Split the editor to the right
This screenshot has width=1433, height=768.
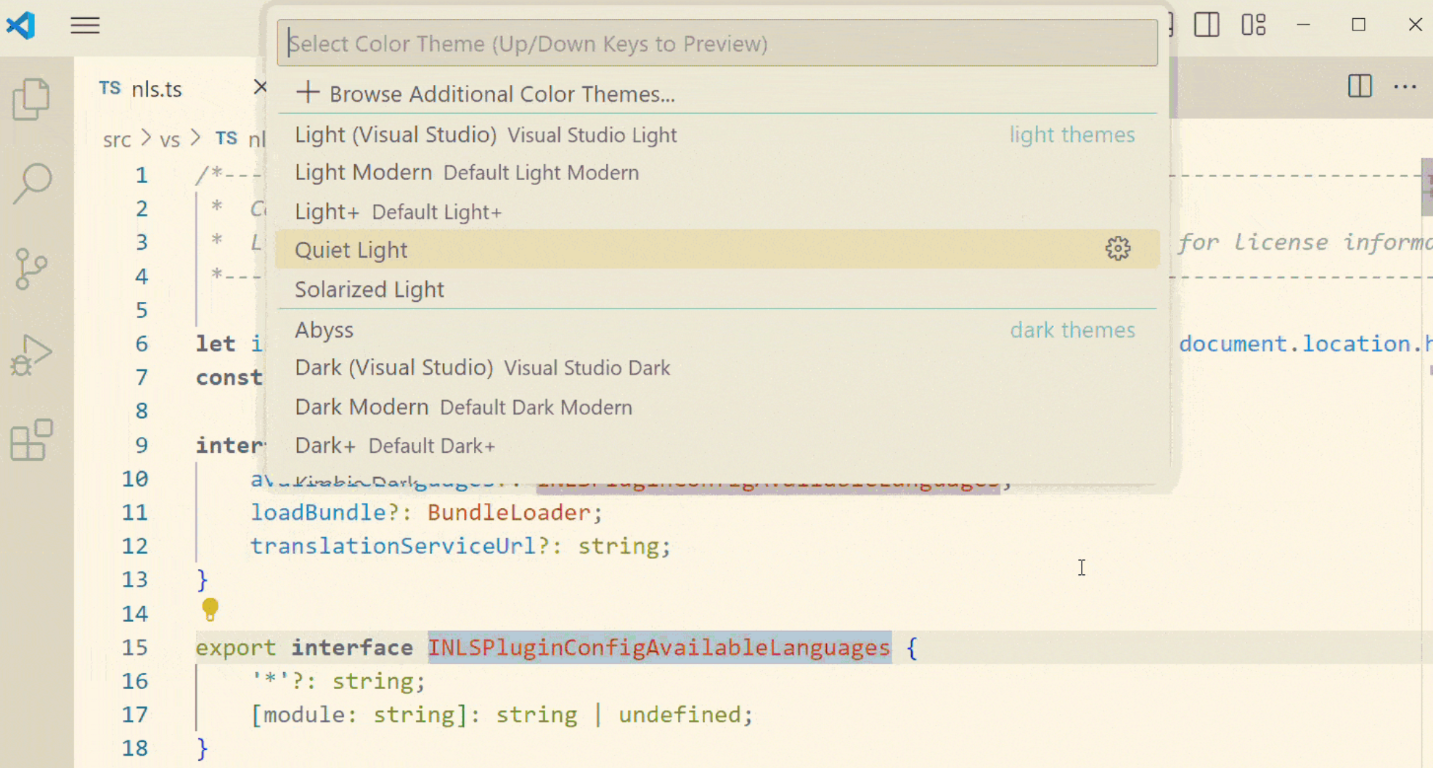[1360, 86]
